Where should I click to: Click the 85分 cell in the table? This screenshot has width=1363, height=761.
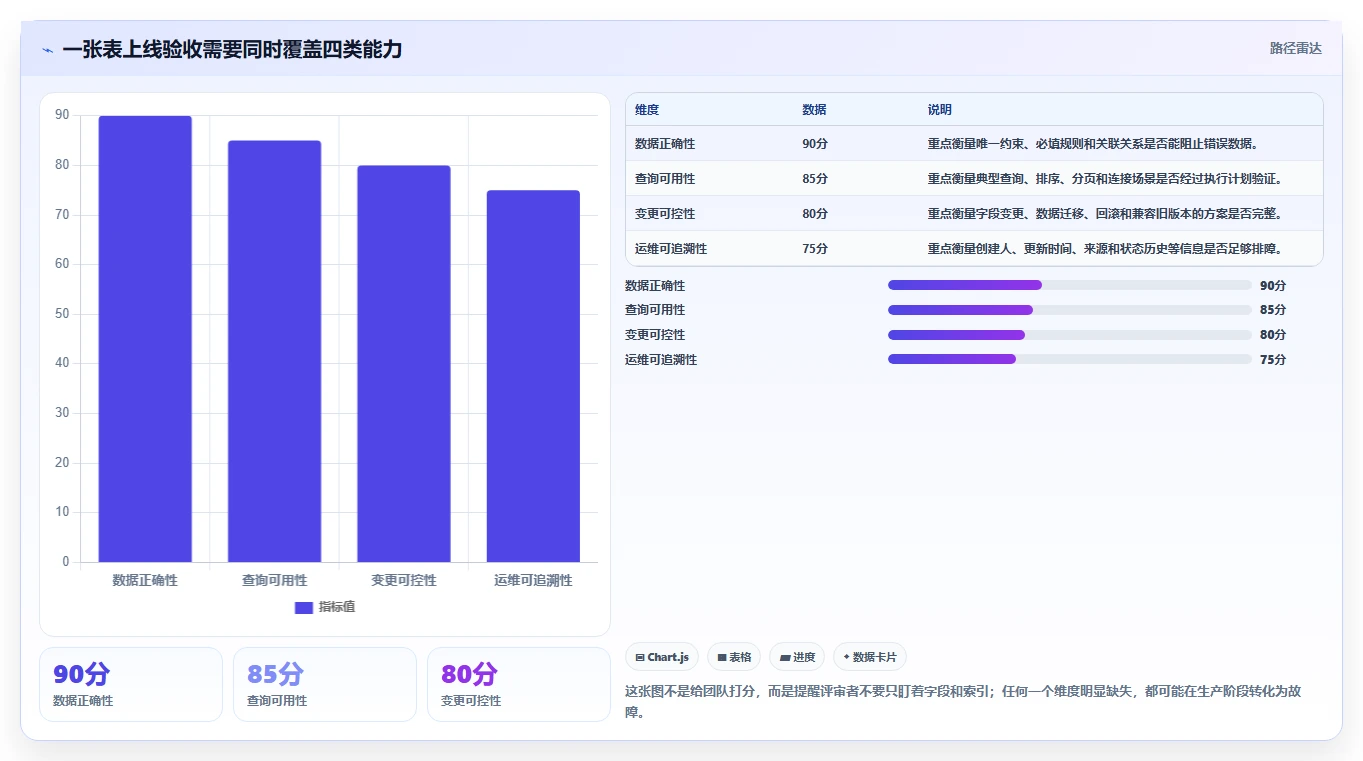[815, 179]
